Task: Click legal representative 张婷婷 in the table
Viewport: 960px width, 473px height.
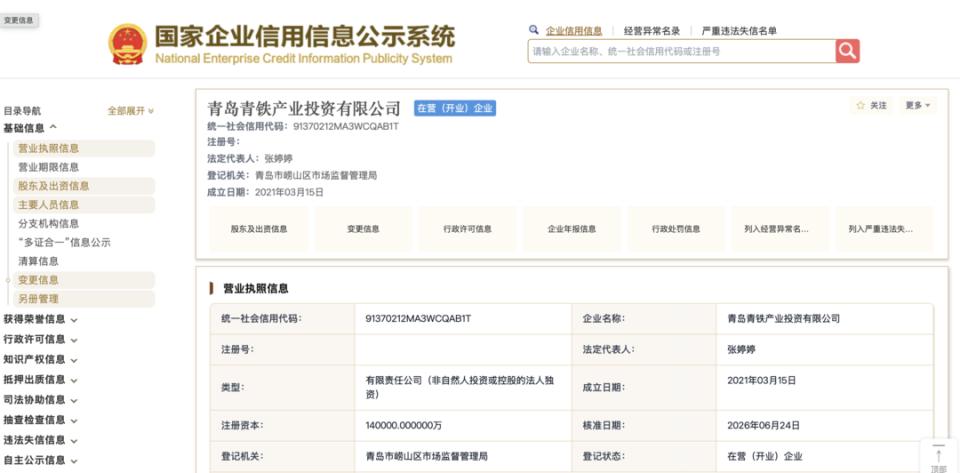Action: click(741, 349)
